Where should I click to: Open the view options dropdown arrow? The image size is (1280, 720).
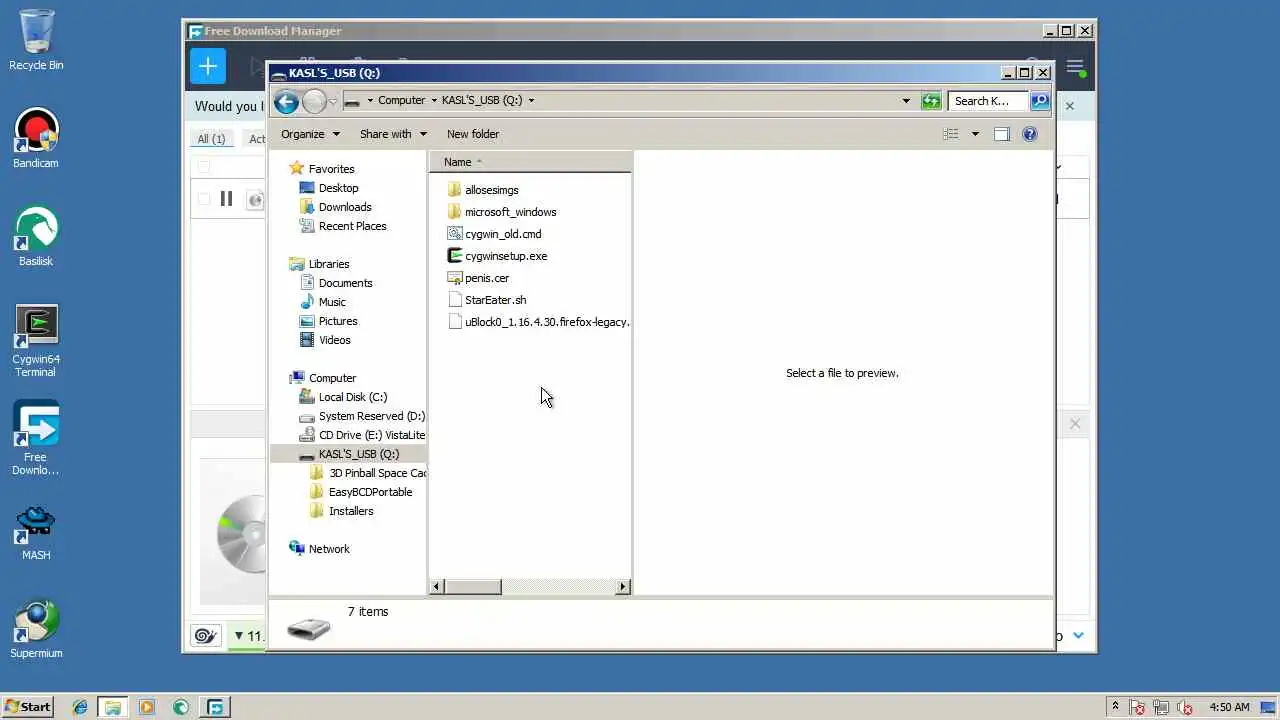pos(975,134)
